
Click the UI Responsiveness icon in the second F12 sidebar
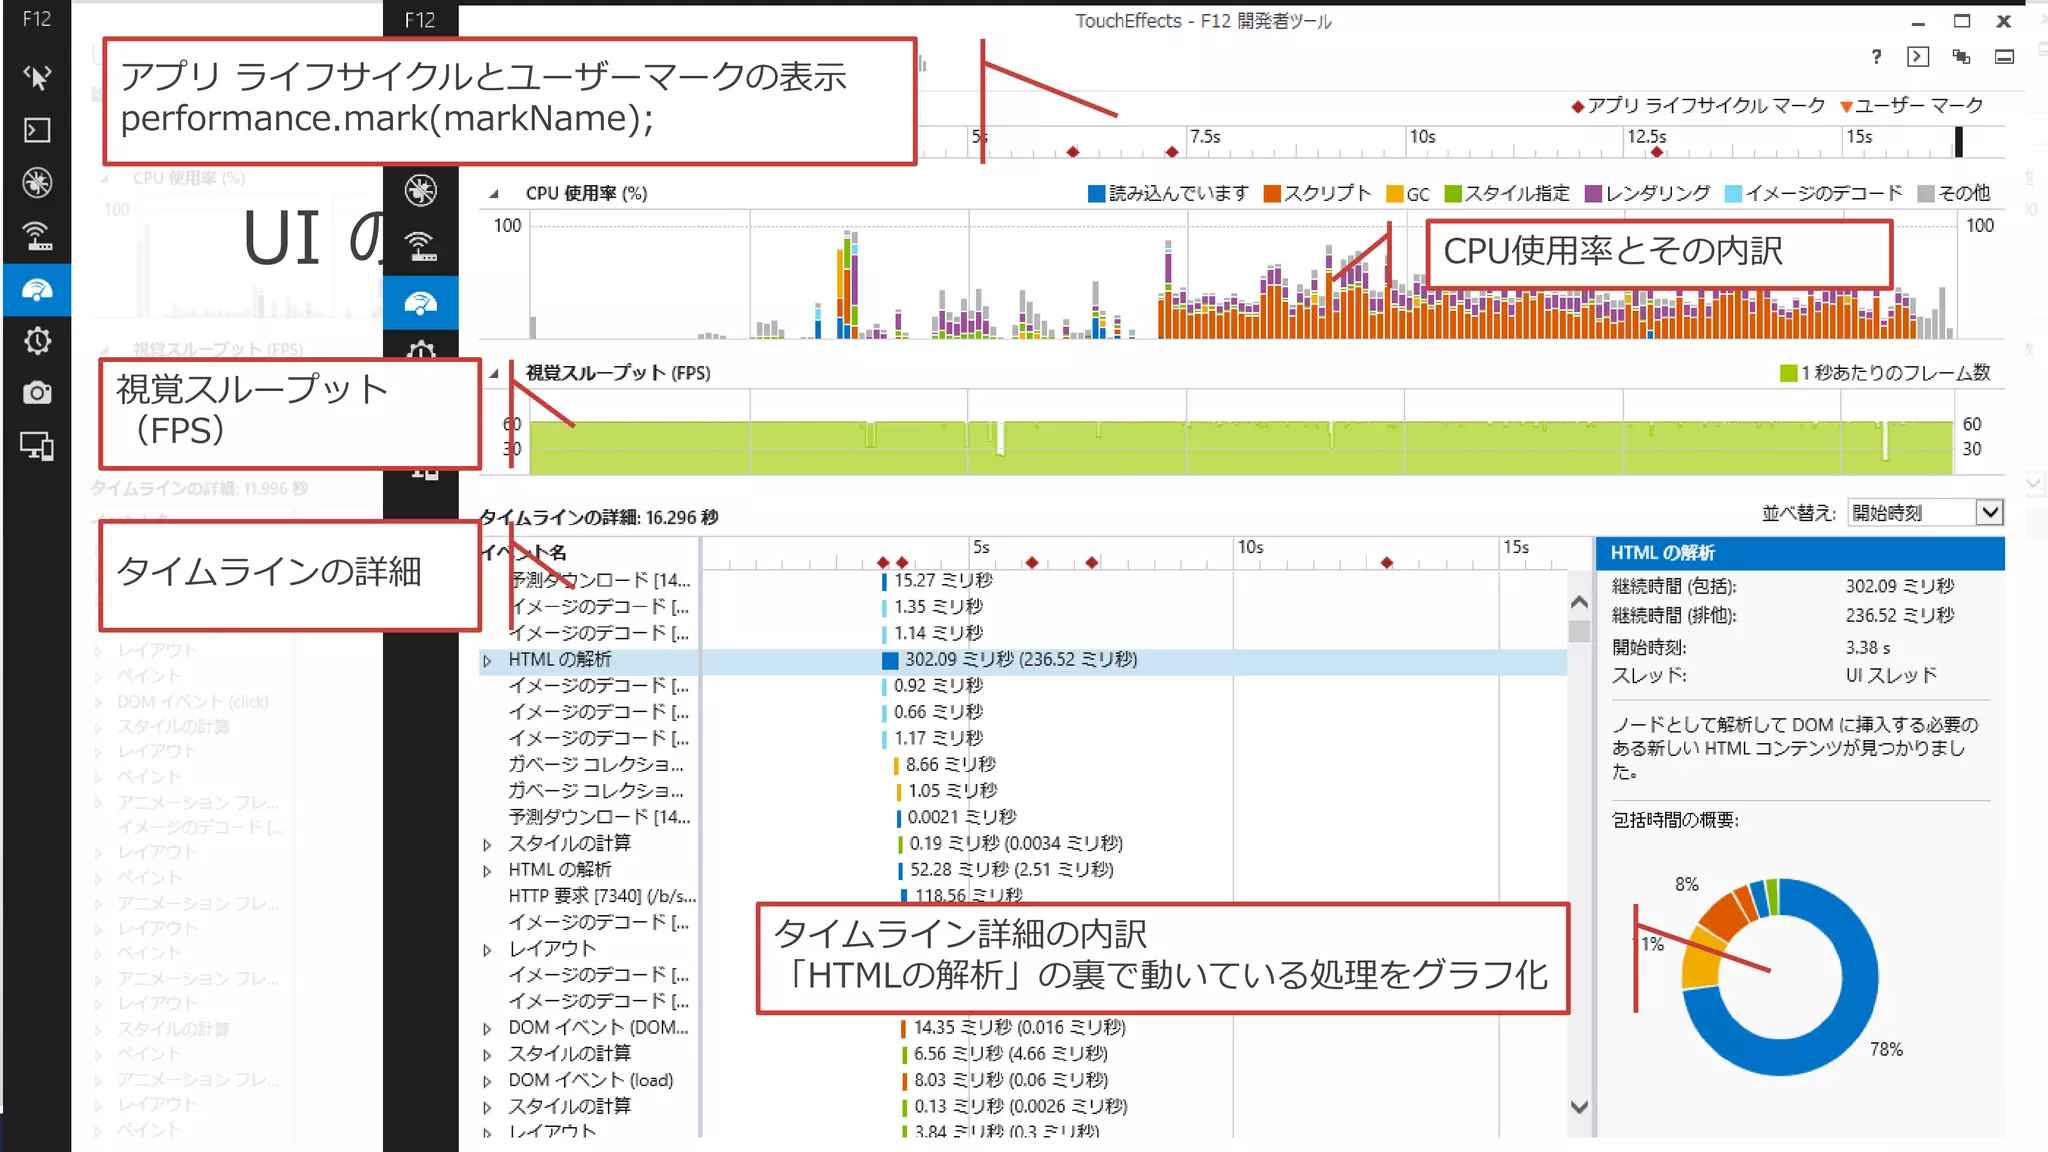[x=421, y=303]
